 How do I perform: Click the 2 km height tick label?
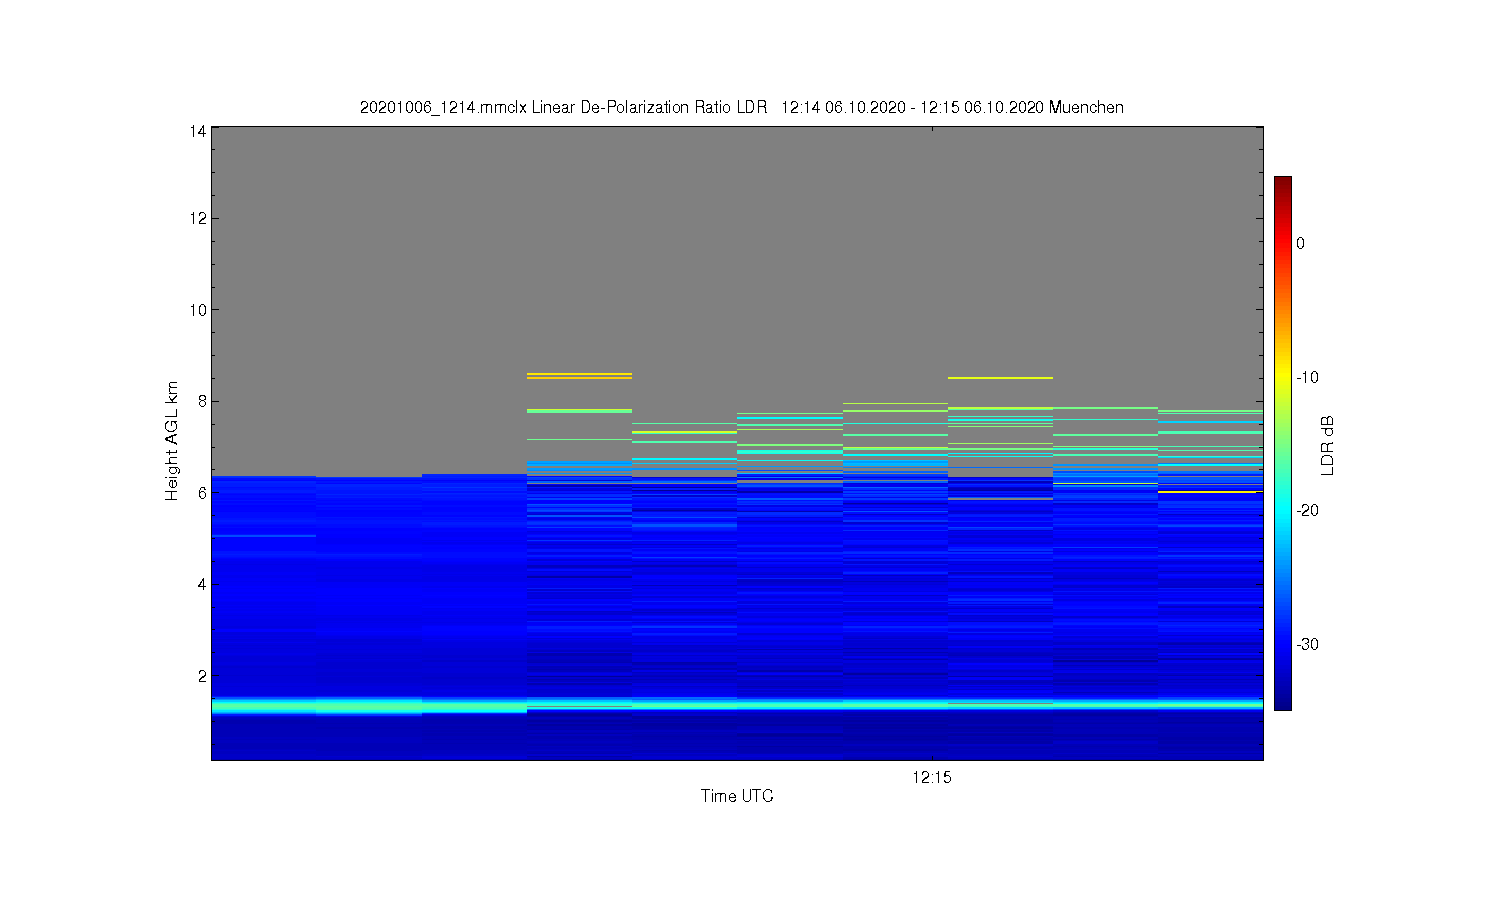201,676
